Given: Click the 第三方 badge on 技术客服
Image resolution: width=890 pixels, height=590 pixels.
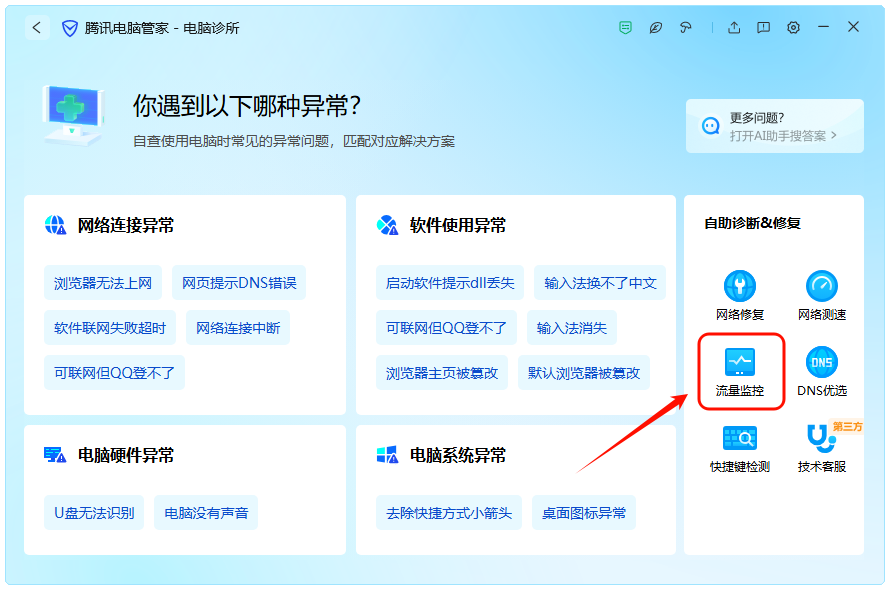Looking at the screenshot, I should click(x=846, y=426).
